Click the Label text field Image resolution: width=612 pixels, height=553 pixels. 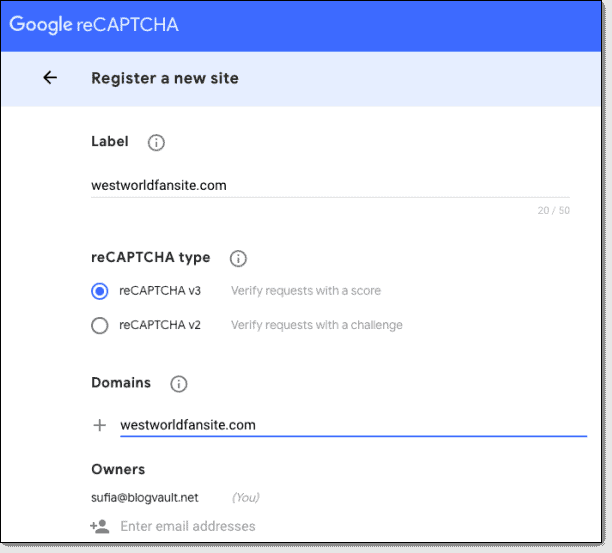click(x=330, y=185)
